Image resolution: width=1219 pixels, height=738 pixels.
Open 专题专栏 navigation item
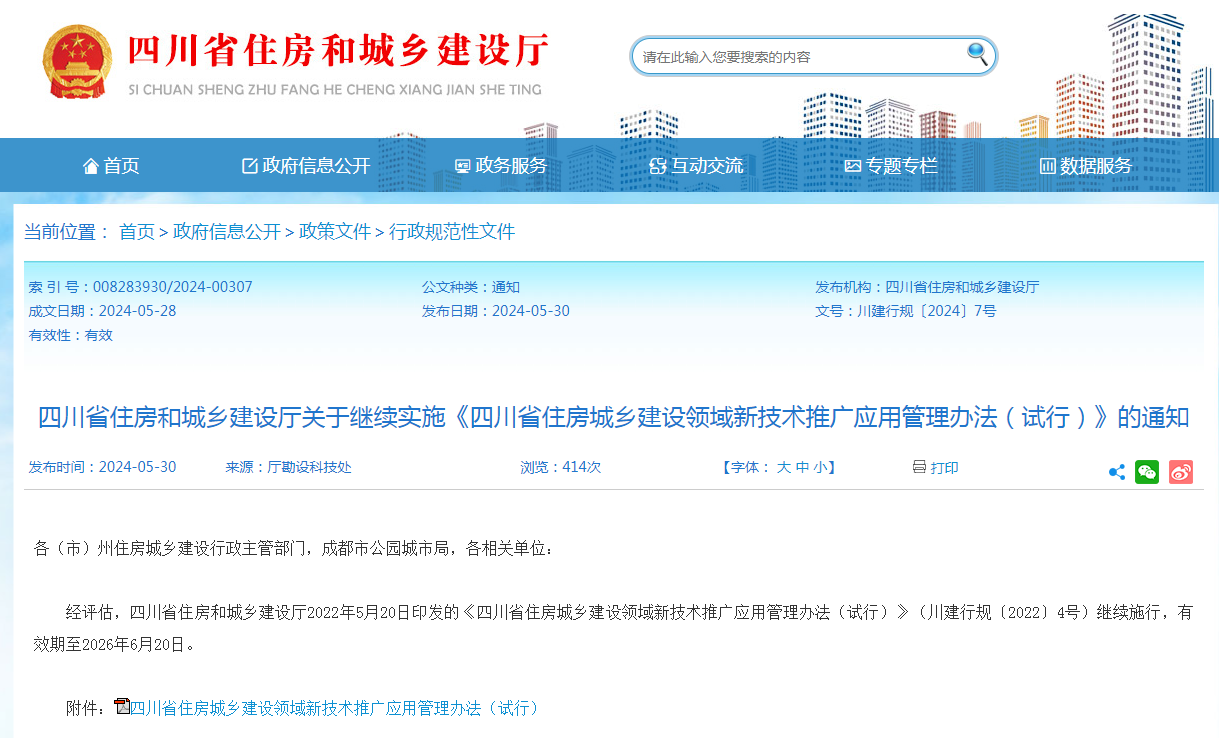click(x=891, y=166)
